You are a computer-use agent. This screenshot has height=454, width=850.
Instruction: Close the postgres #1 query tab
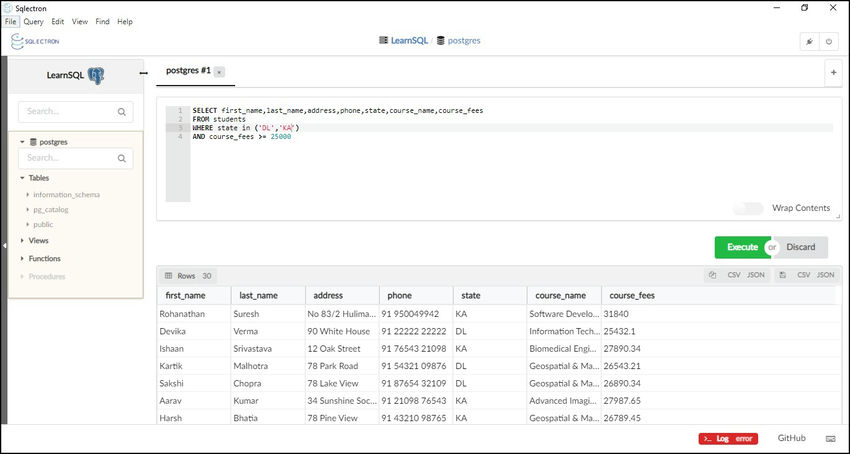219,72
